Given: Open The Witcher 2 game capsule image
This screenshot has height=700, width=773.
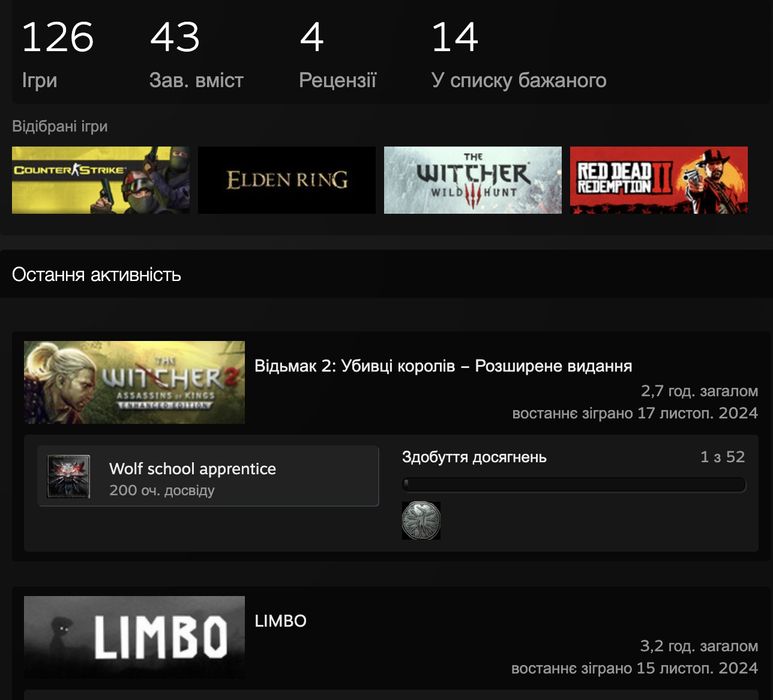Looking at the screenshot, I should click(134, 382).
